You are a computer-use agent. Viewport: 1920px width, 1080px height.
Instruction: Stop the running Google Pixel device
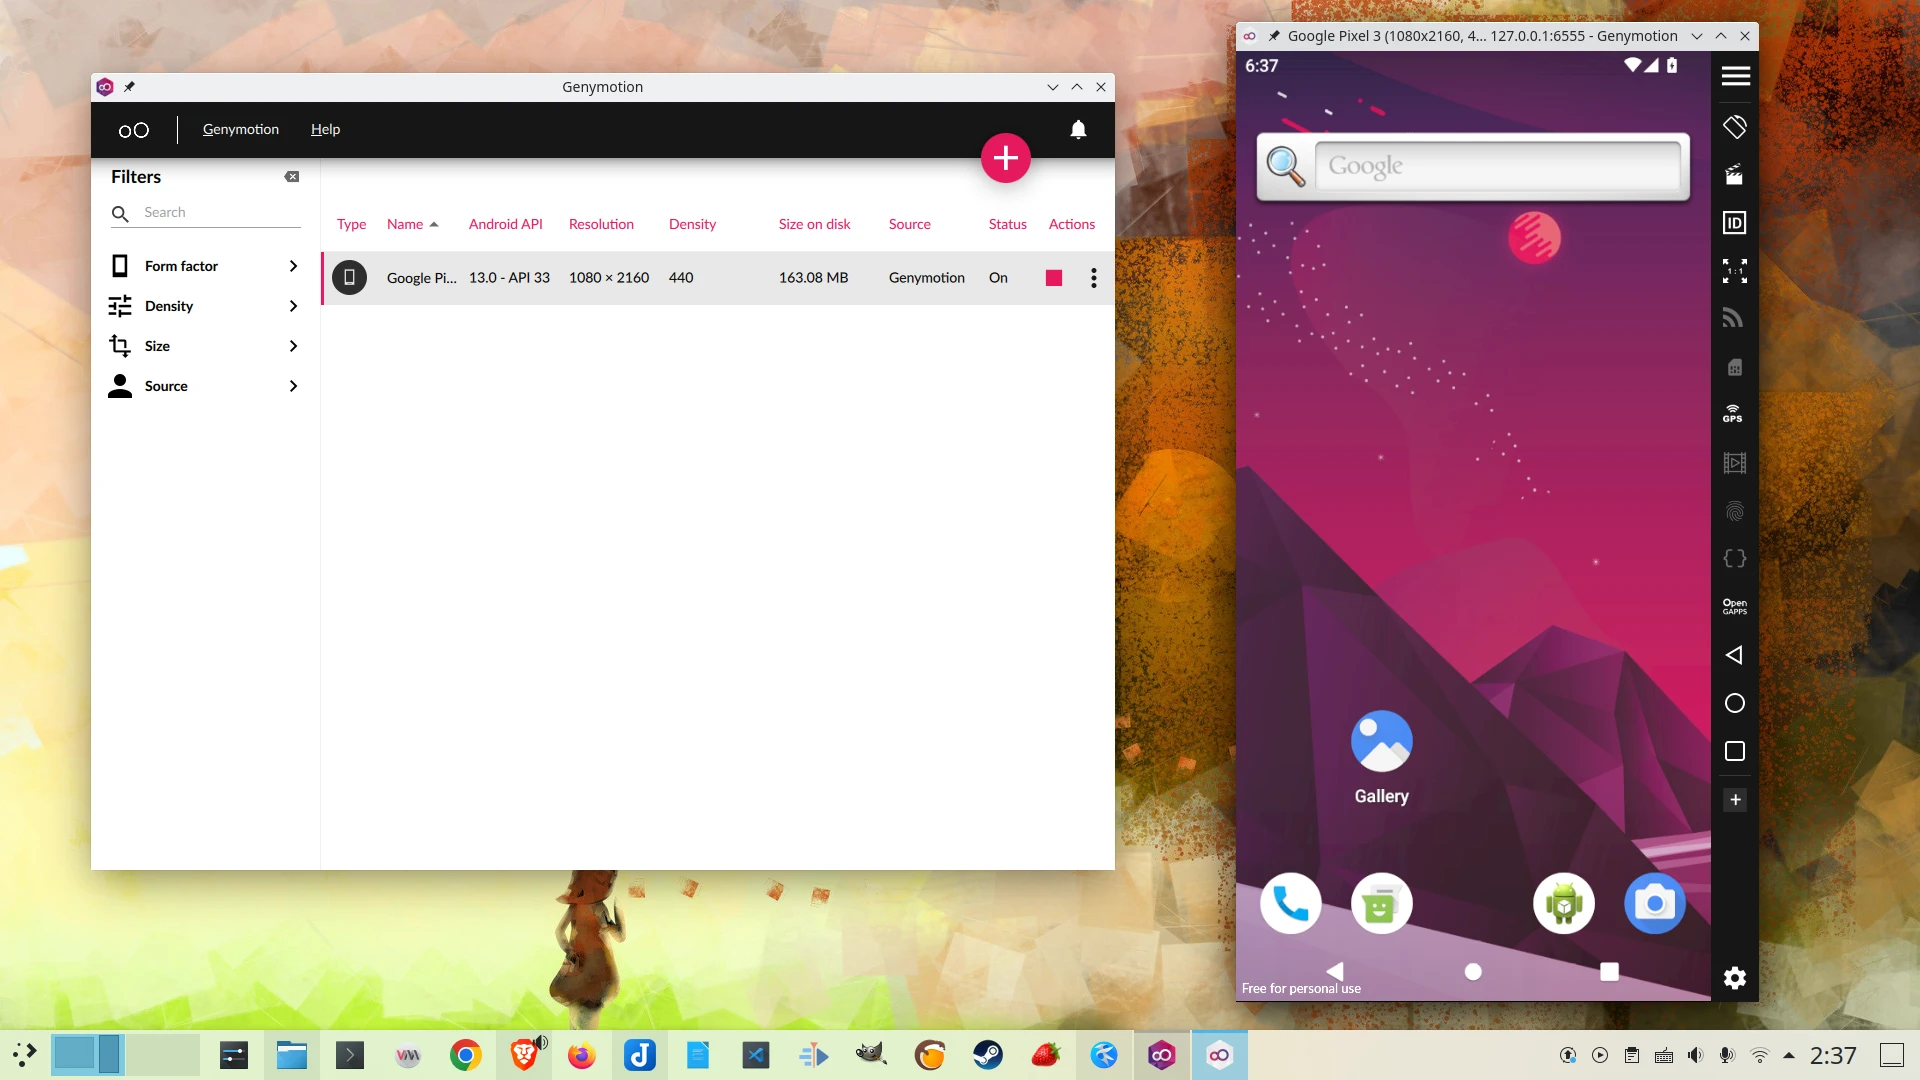1053,278
